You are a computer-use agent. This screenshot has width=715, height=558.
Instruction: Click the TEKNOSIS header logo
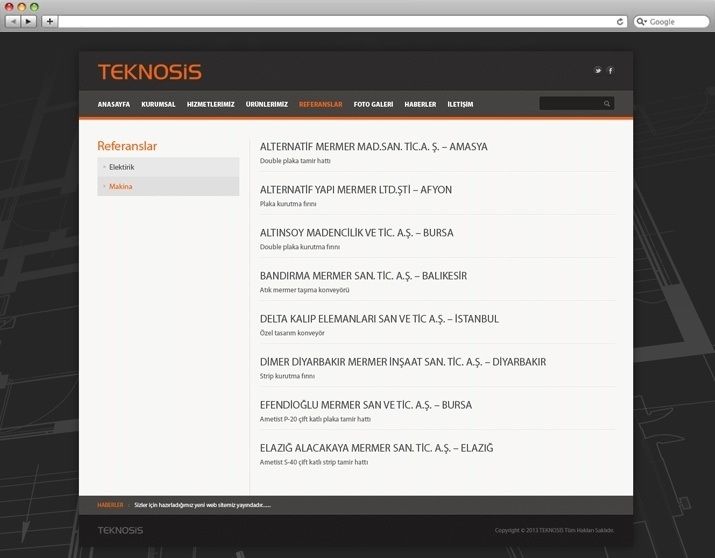[x=150, y=72]
